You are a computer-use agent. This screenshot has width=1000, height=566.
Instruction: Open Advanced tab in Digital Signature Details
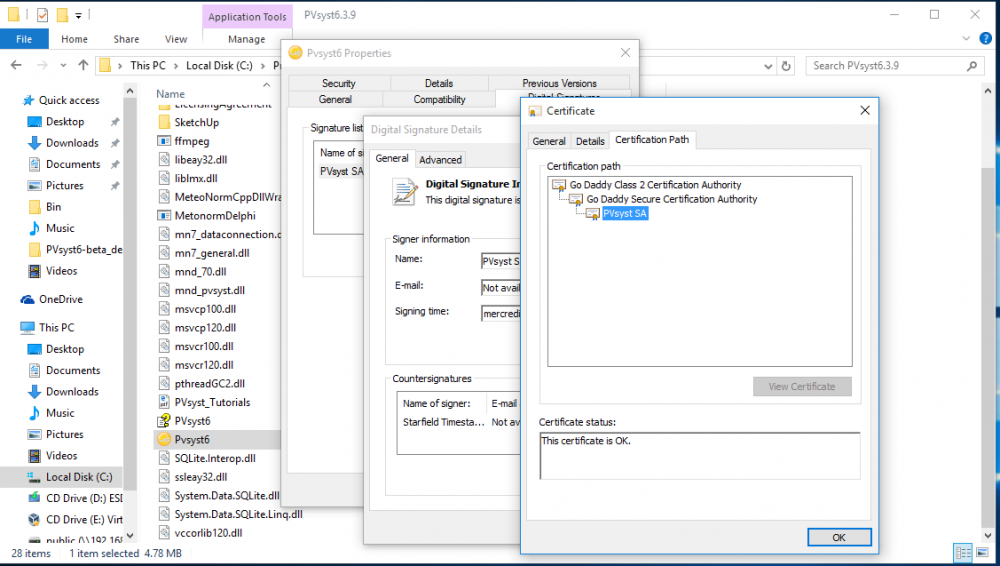click(440, 160)
